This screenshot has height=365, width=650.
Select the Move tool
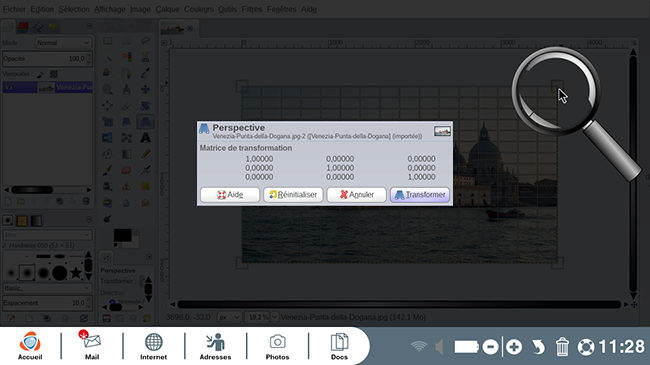pyautogui.click(x=145, y=89)
